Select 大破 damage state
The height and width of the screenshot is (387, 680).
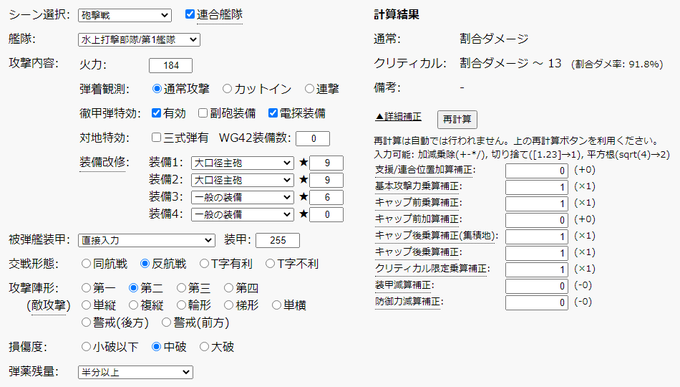click(204, 347)
